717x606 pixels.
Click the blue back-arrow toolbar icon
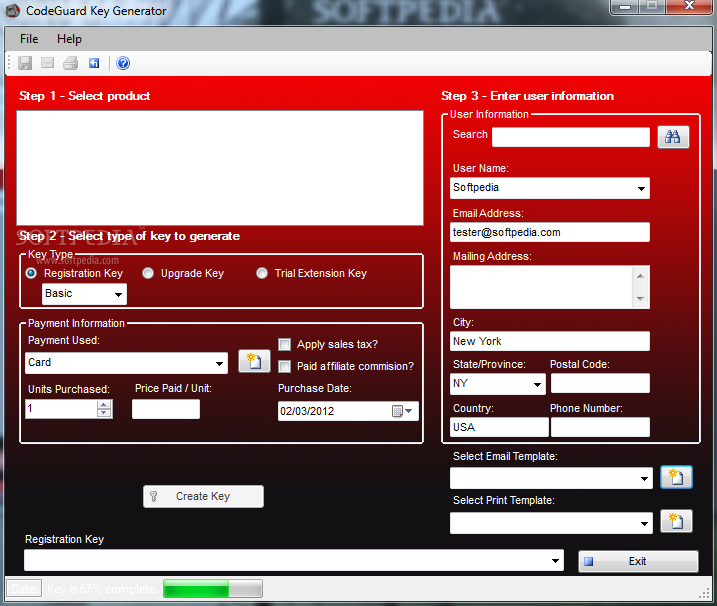pos(94,63)
